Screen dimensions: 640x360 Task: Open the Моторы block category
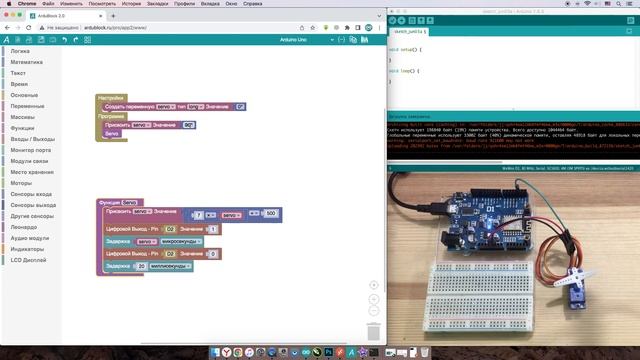[x=21, y=183]
